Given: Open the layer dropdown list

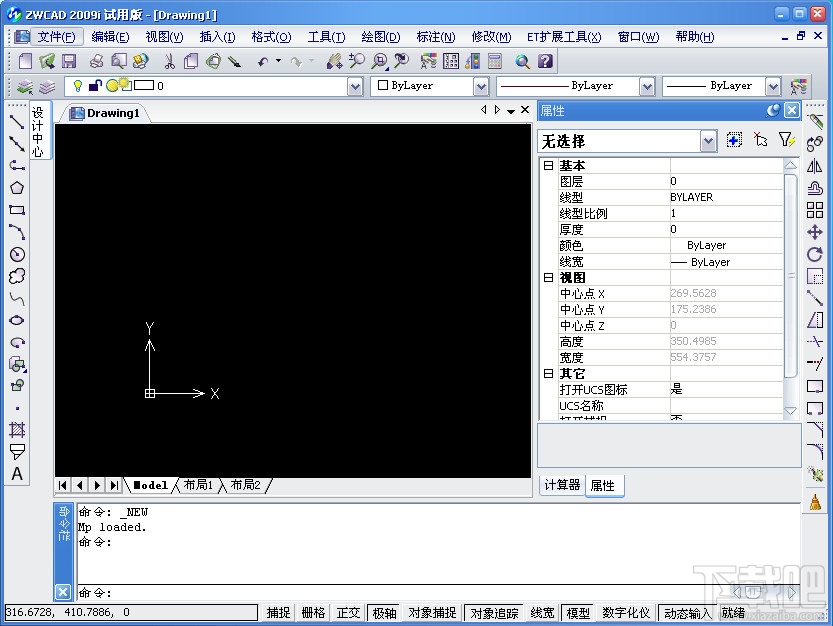Looking at the screenshot, I should [355, 86].
